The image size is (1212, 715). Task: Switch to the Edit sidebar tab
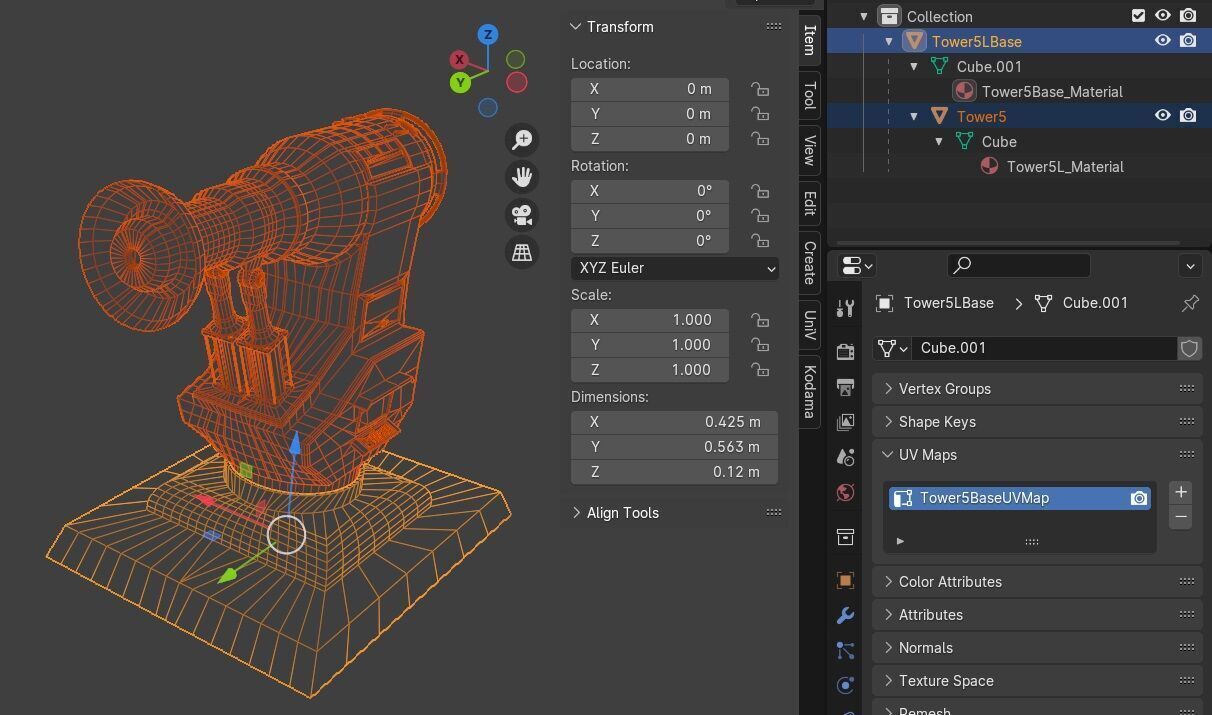point(810,203)
